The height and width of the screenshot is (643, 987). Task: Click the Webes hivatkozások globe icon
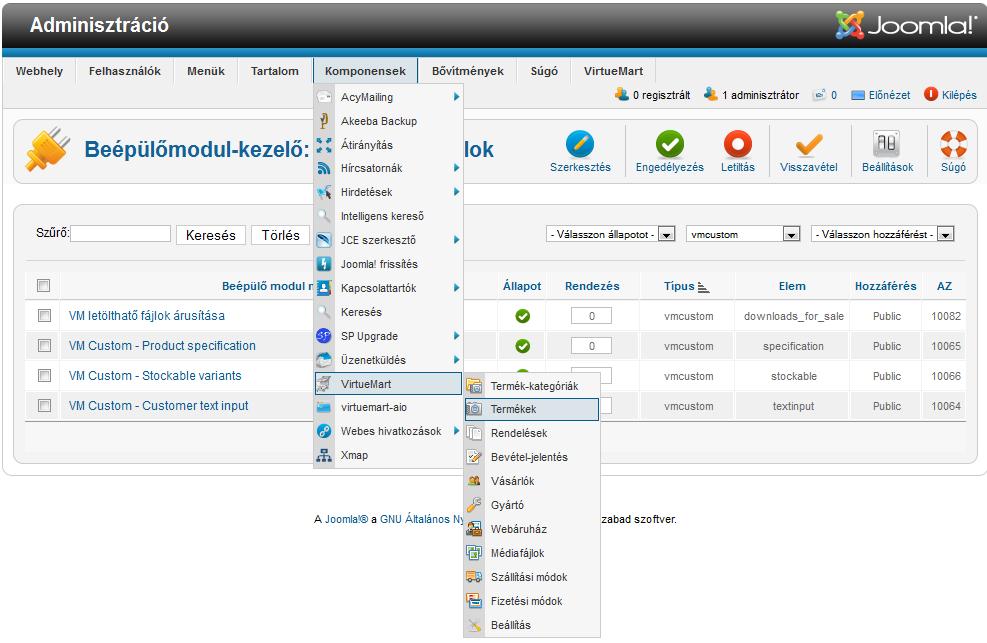pyautogui.click(x=324, y=431)
